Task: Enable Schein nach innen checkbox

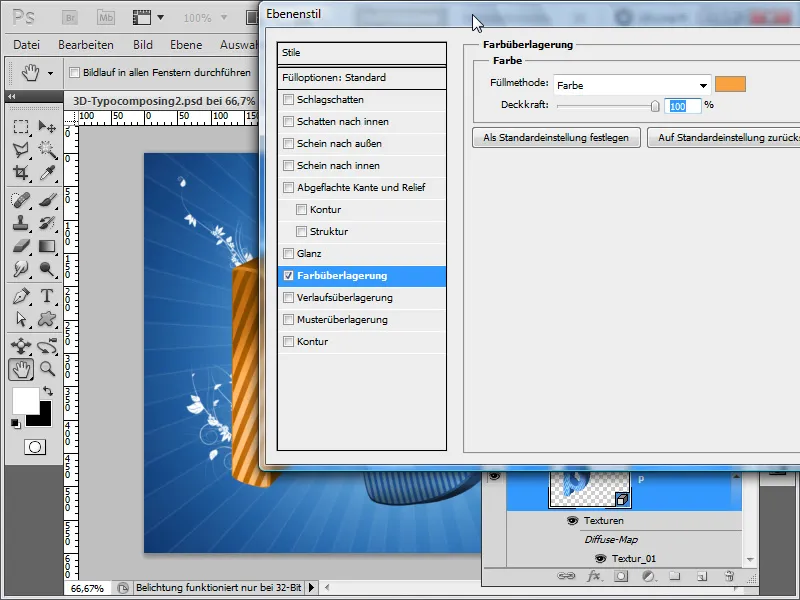Action: 288,165
